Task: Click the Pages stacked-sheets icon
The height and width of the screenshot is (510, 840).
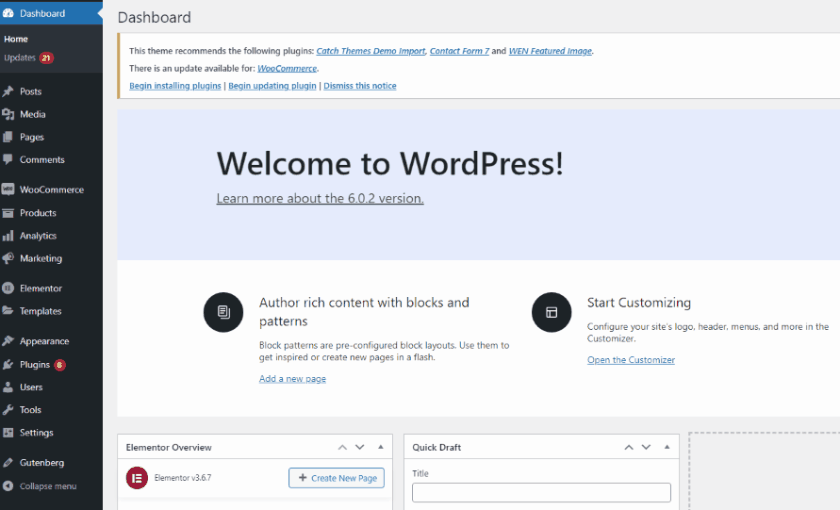Action: (8, 137)
